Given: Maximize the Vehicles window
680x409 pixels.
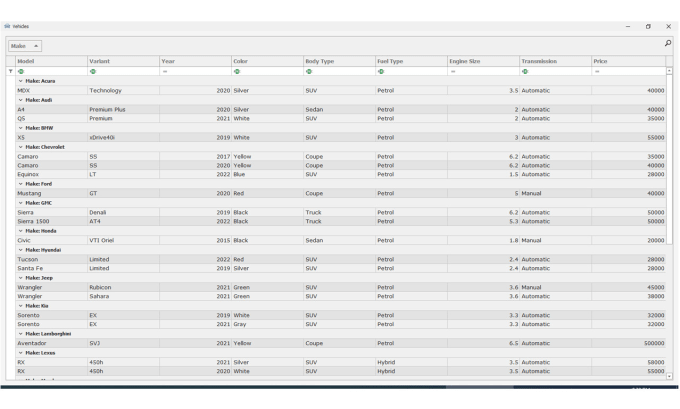Looking at the screenshot, I should click(x=648, y=26).
